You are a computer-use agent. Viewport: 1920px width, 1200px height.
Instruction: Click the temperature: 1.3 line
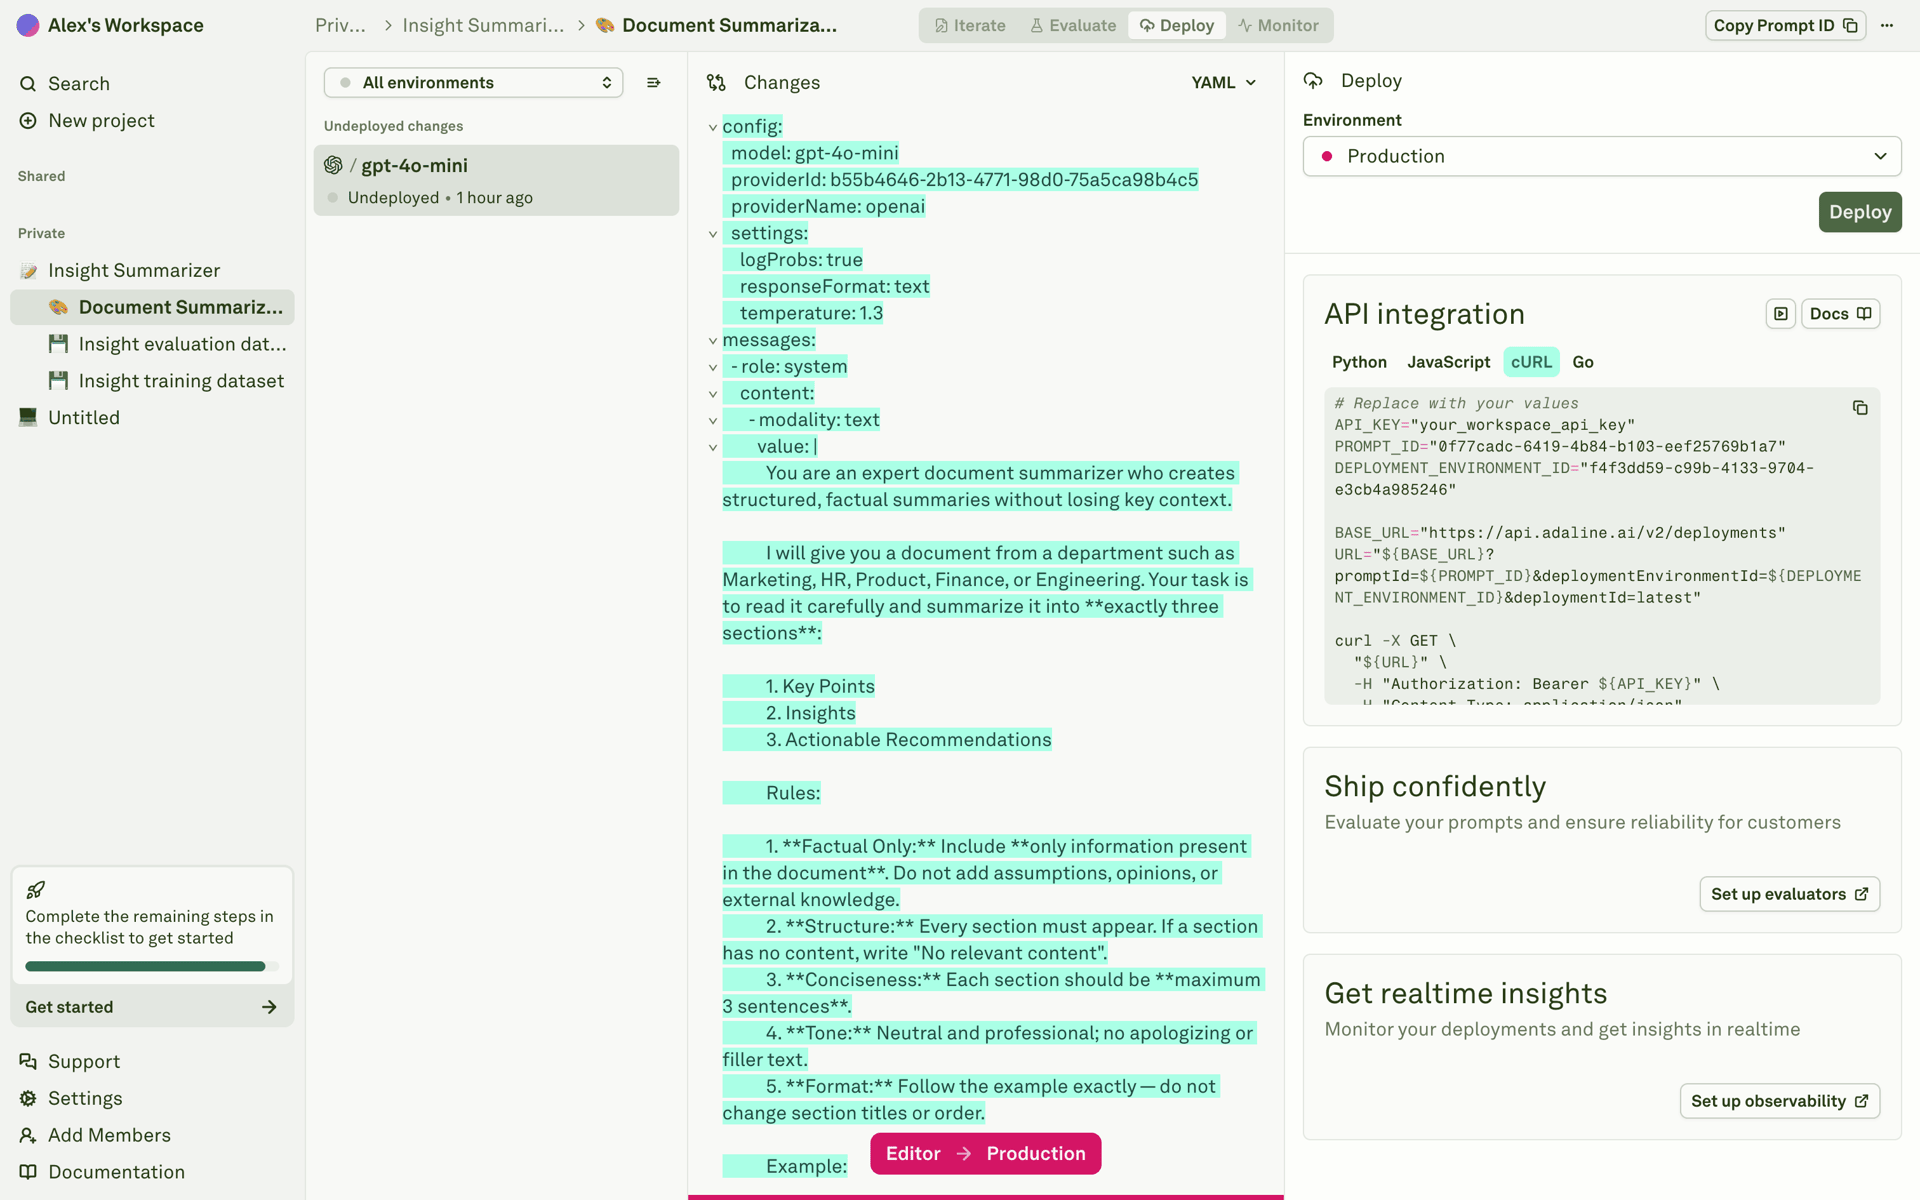[811, 313]
